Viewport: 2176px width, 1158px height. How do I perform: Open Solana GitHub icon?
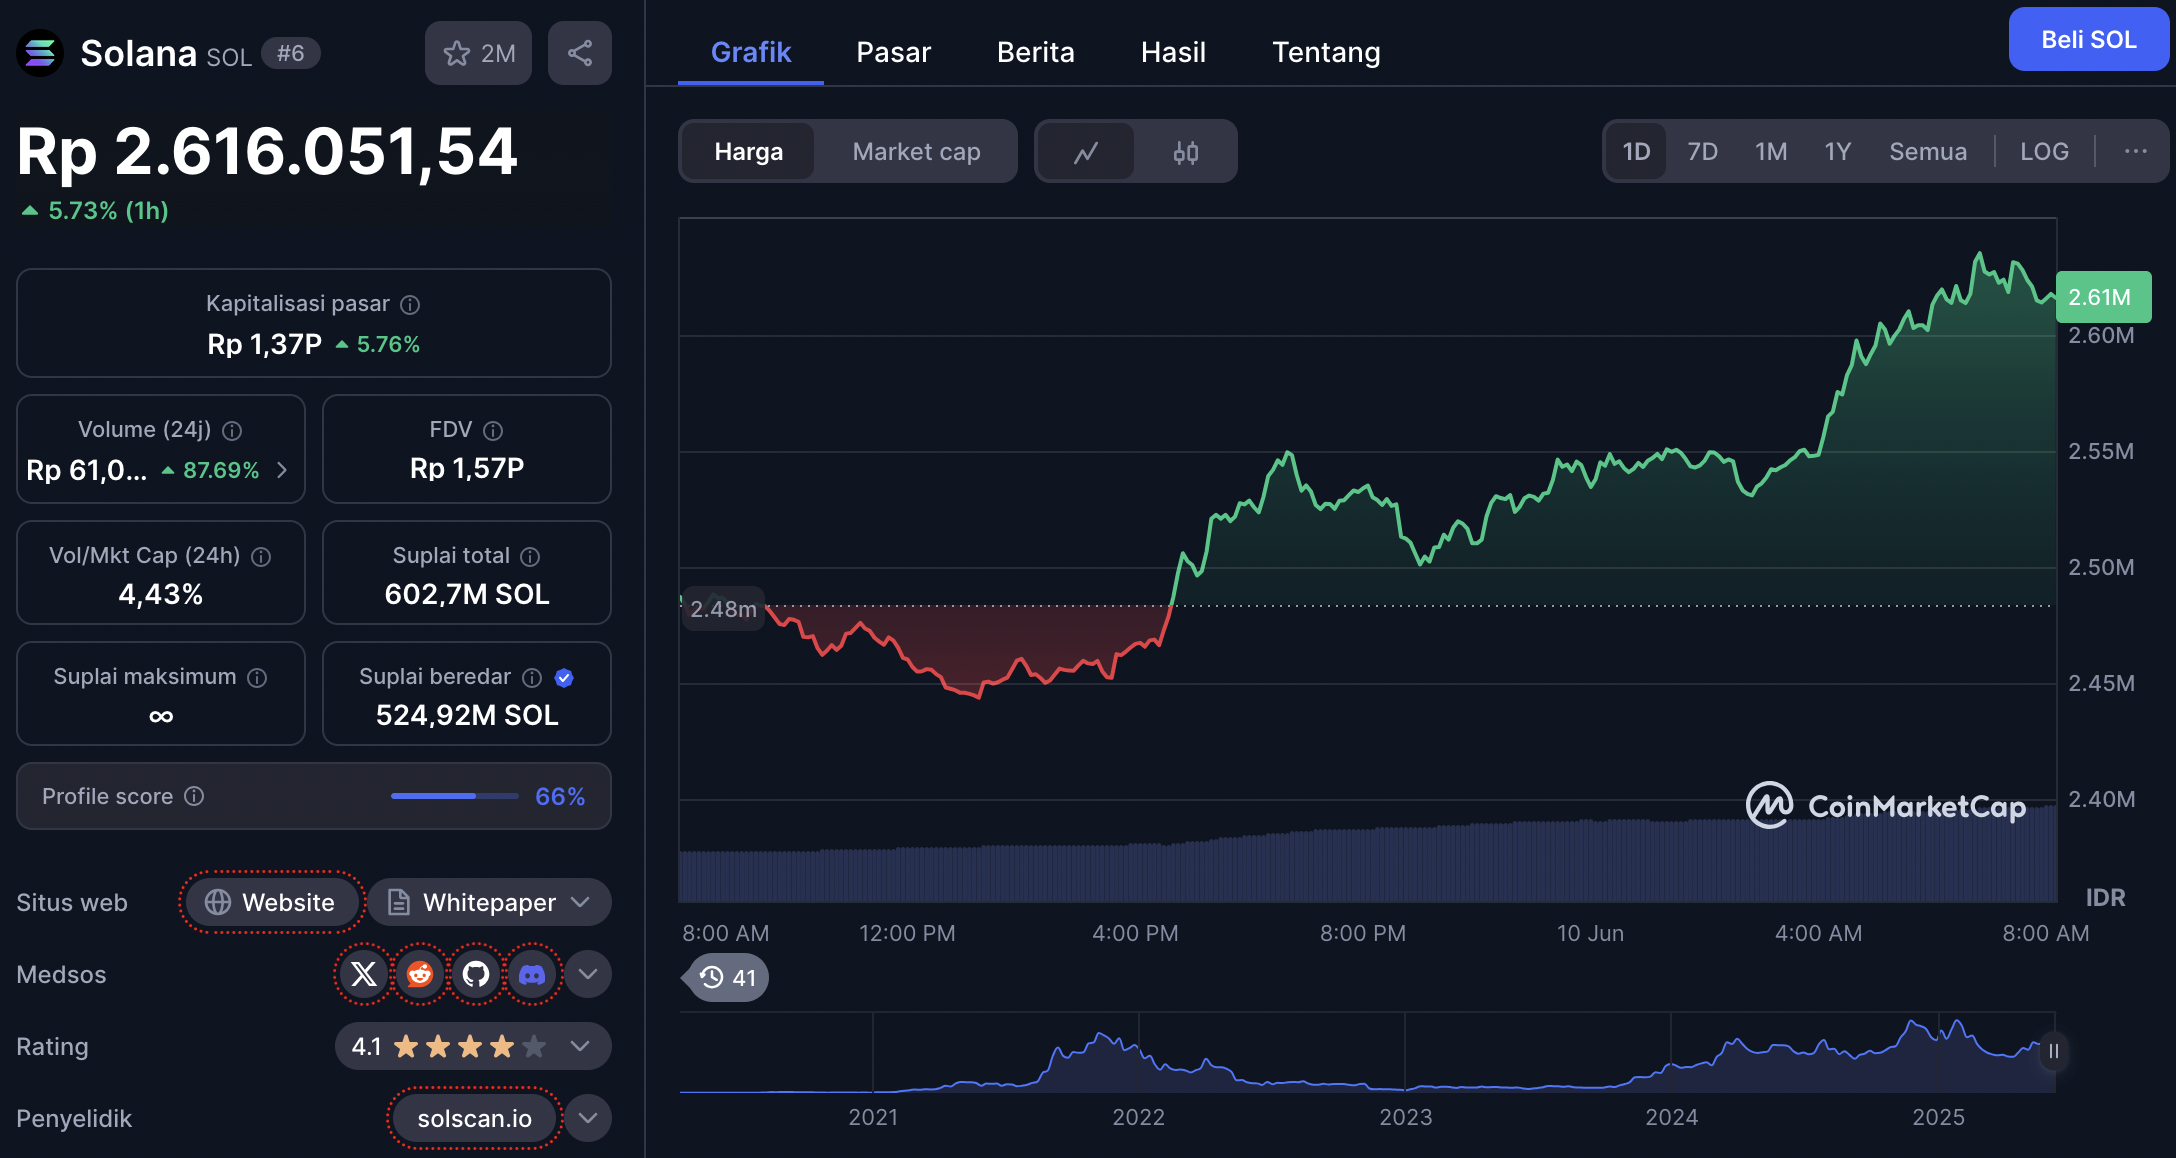pyautogui.click(x=476, y=974)
